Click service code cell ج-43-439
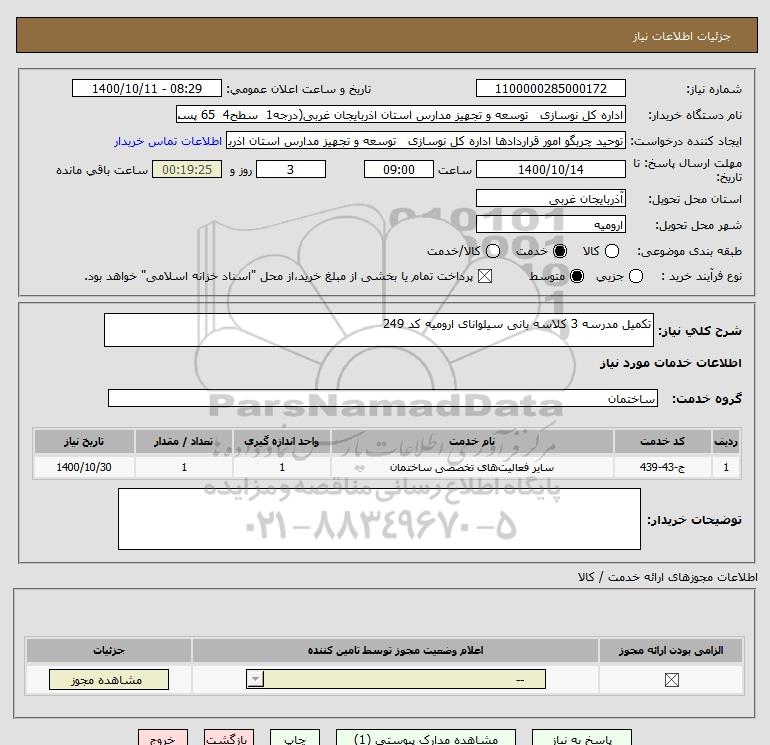This screenshot has width=770, height=745. point(662,467)
